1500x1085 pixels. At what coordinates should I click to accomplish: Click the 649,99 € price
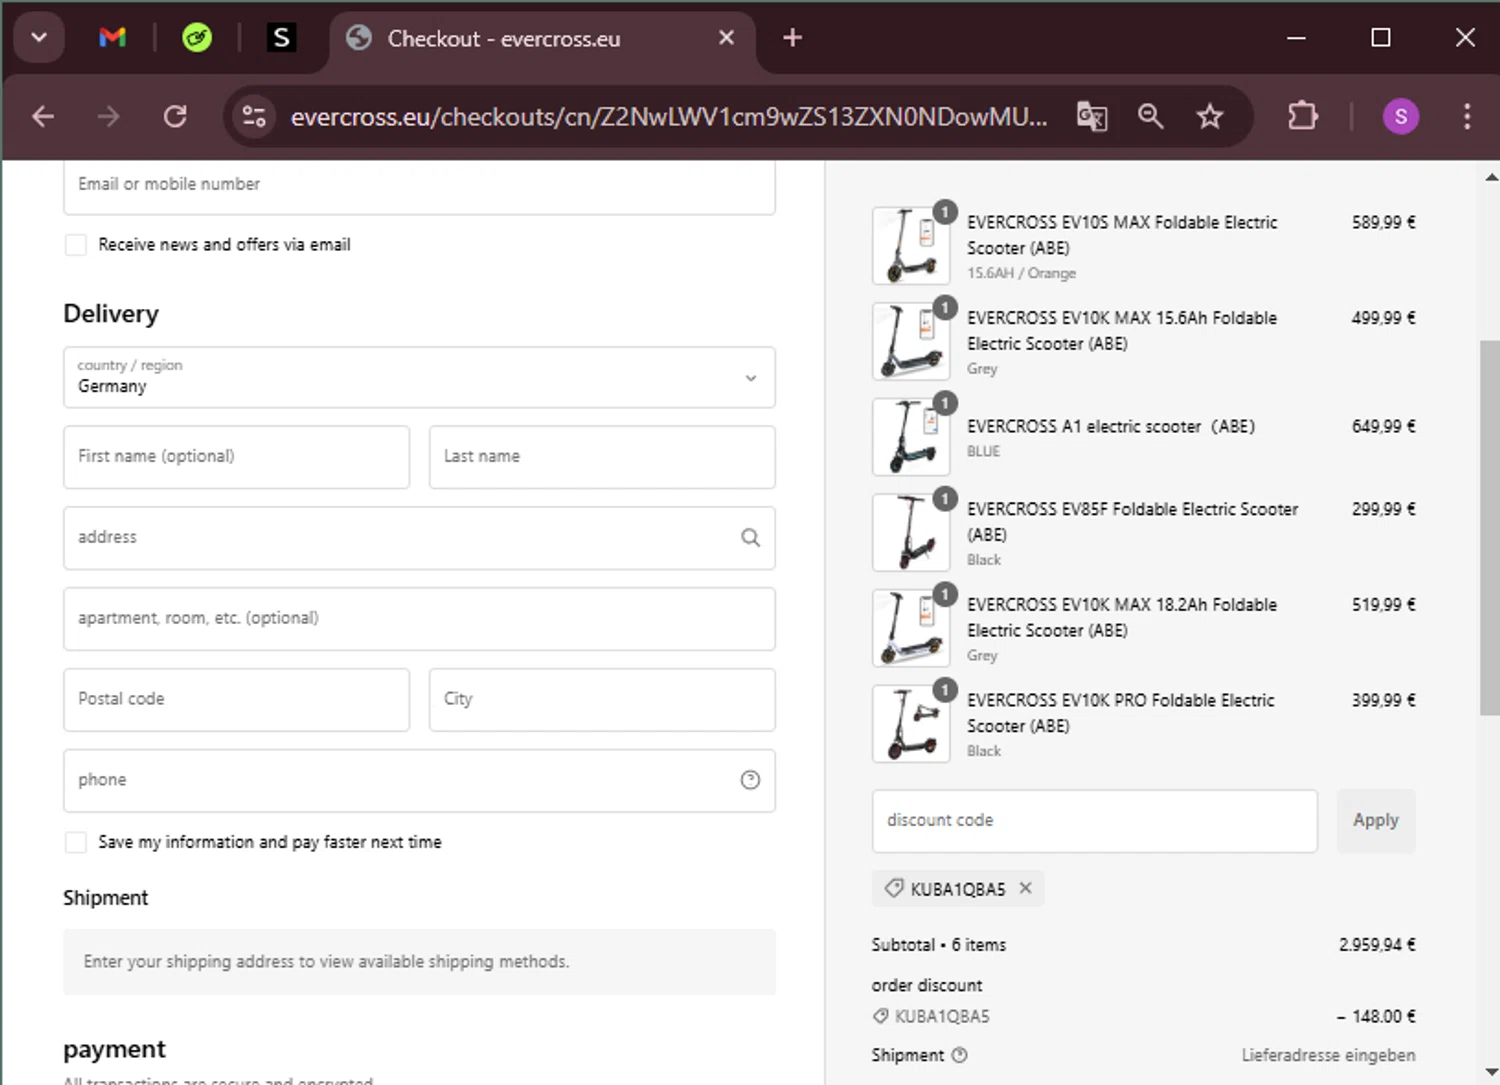point(1384,427)
